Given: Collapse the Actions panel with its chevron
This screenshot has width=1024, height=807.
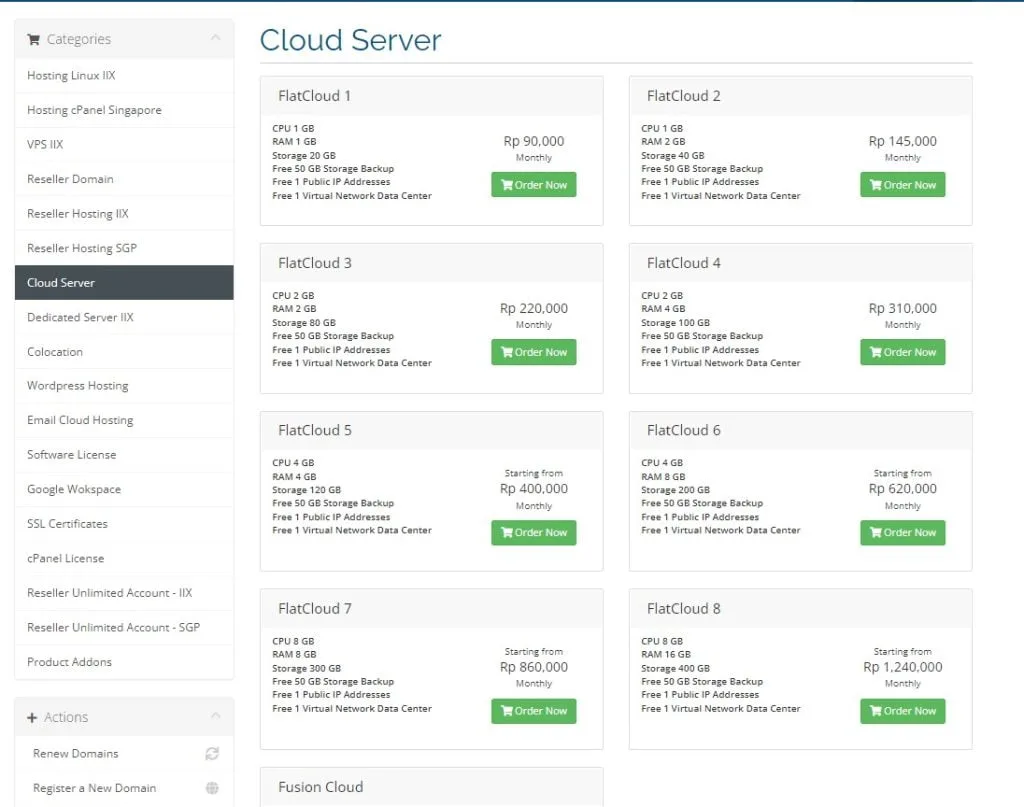Looking at the screenshot, I should tap(215, 717).
